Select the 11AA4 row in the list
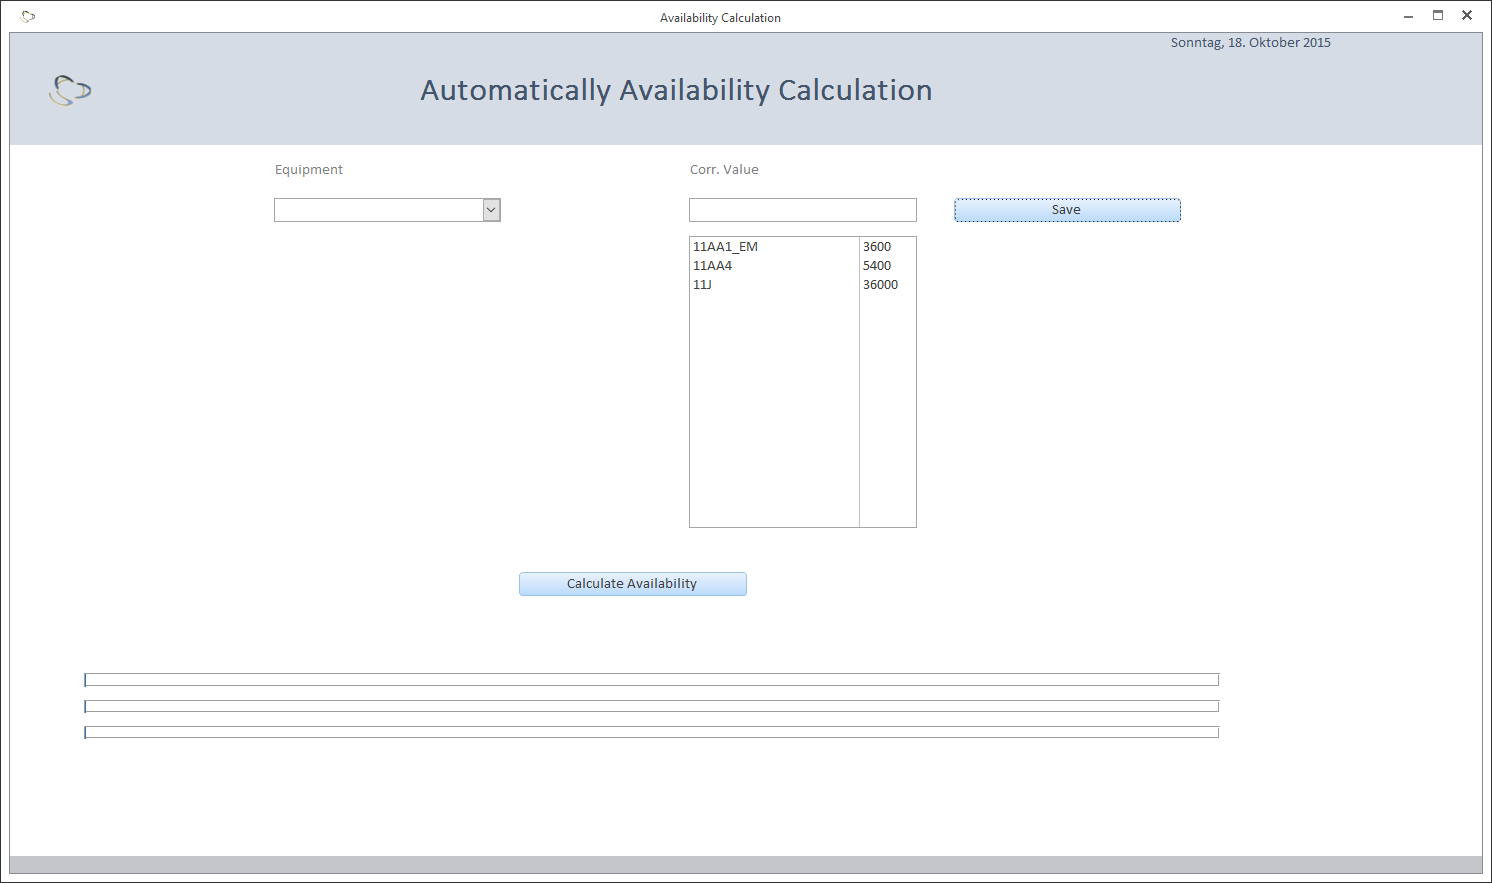 pyautogui.click(x=712, y=266)
